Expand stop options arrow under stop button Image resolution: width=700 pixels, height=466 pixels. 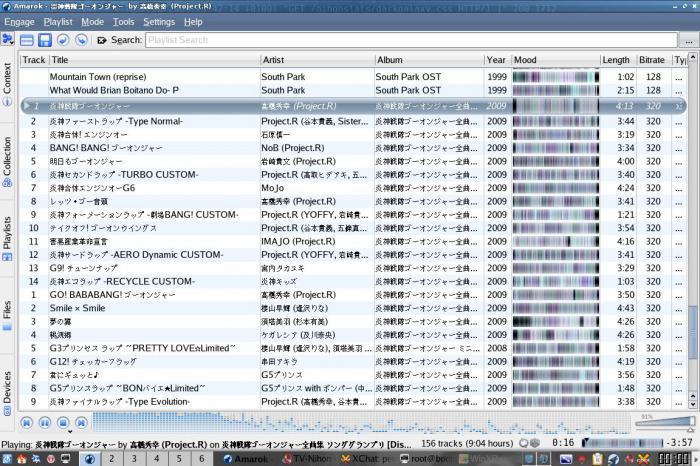pos(70,432)
